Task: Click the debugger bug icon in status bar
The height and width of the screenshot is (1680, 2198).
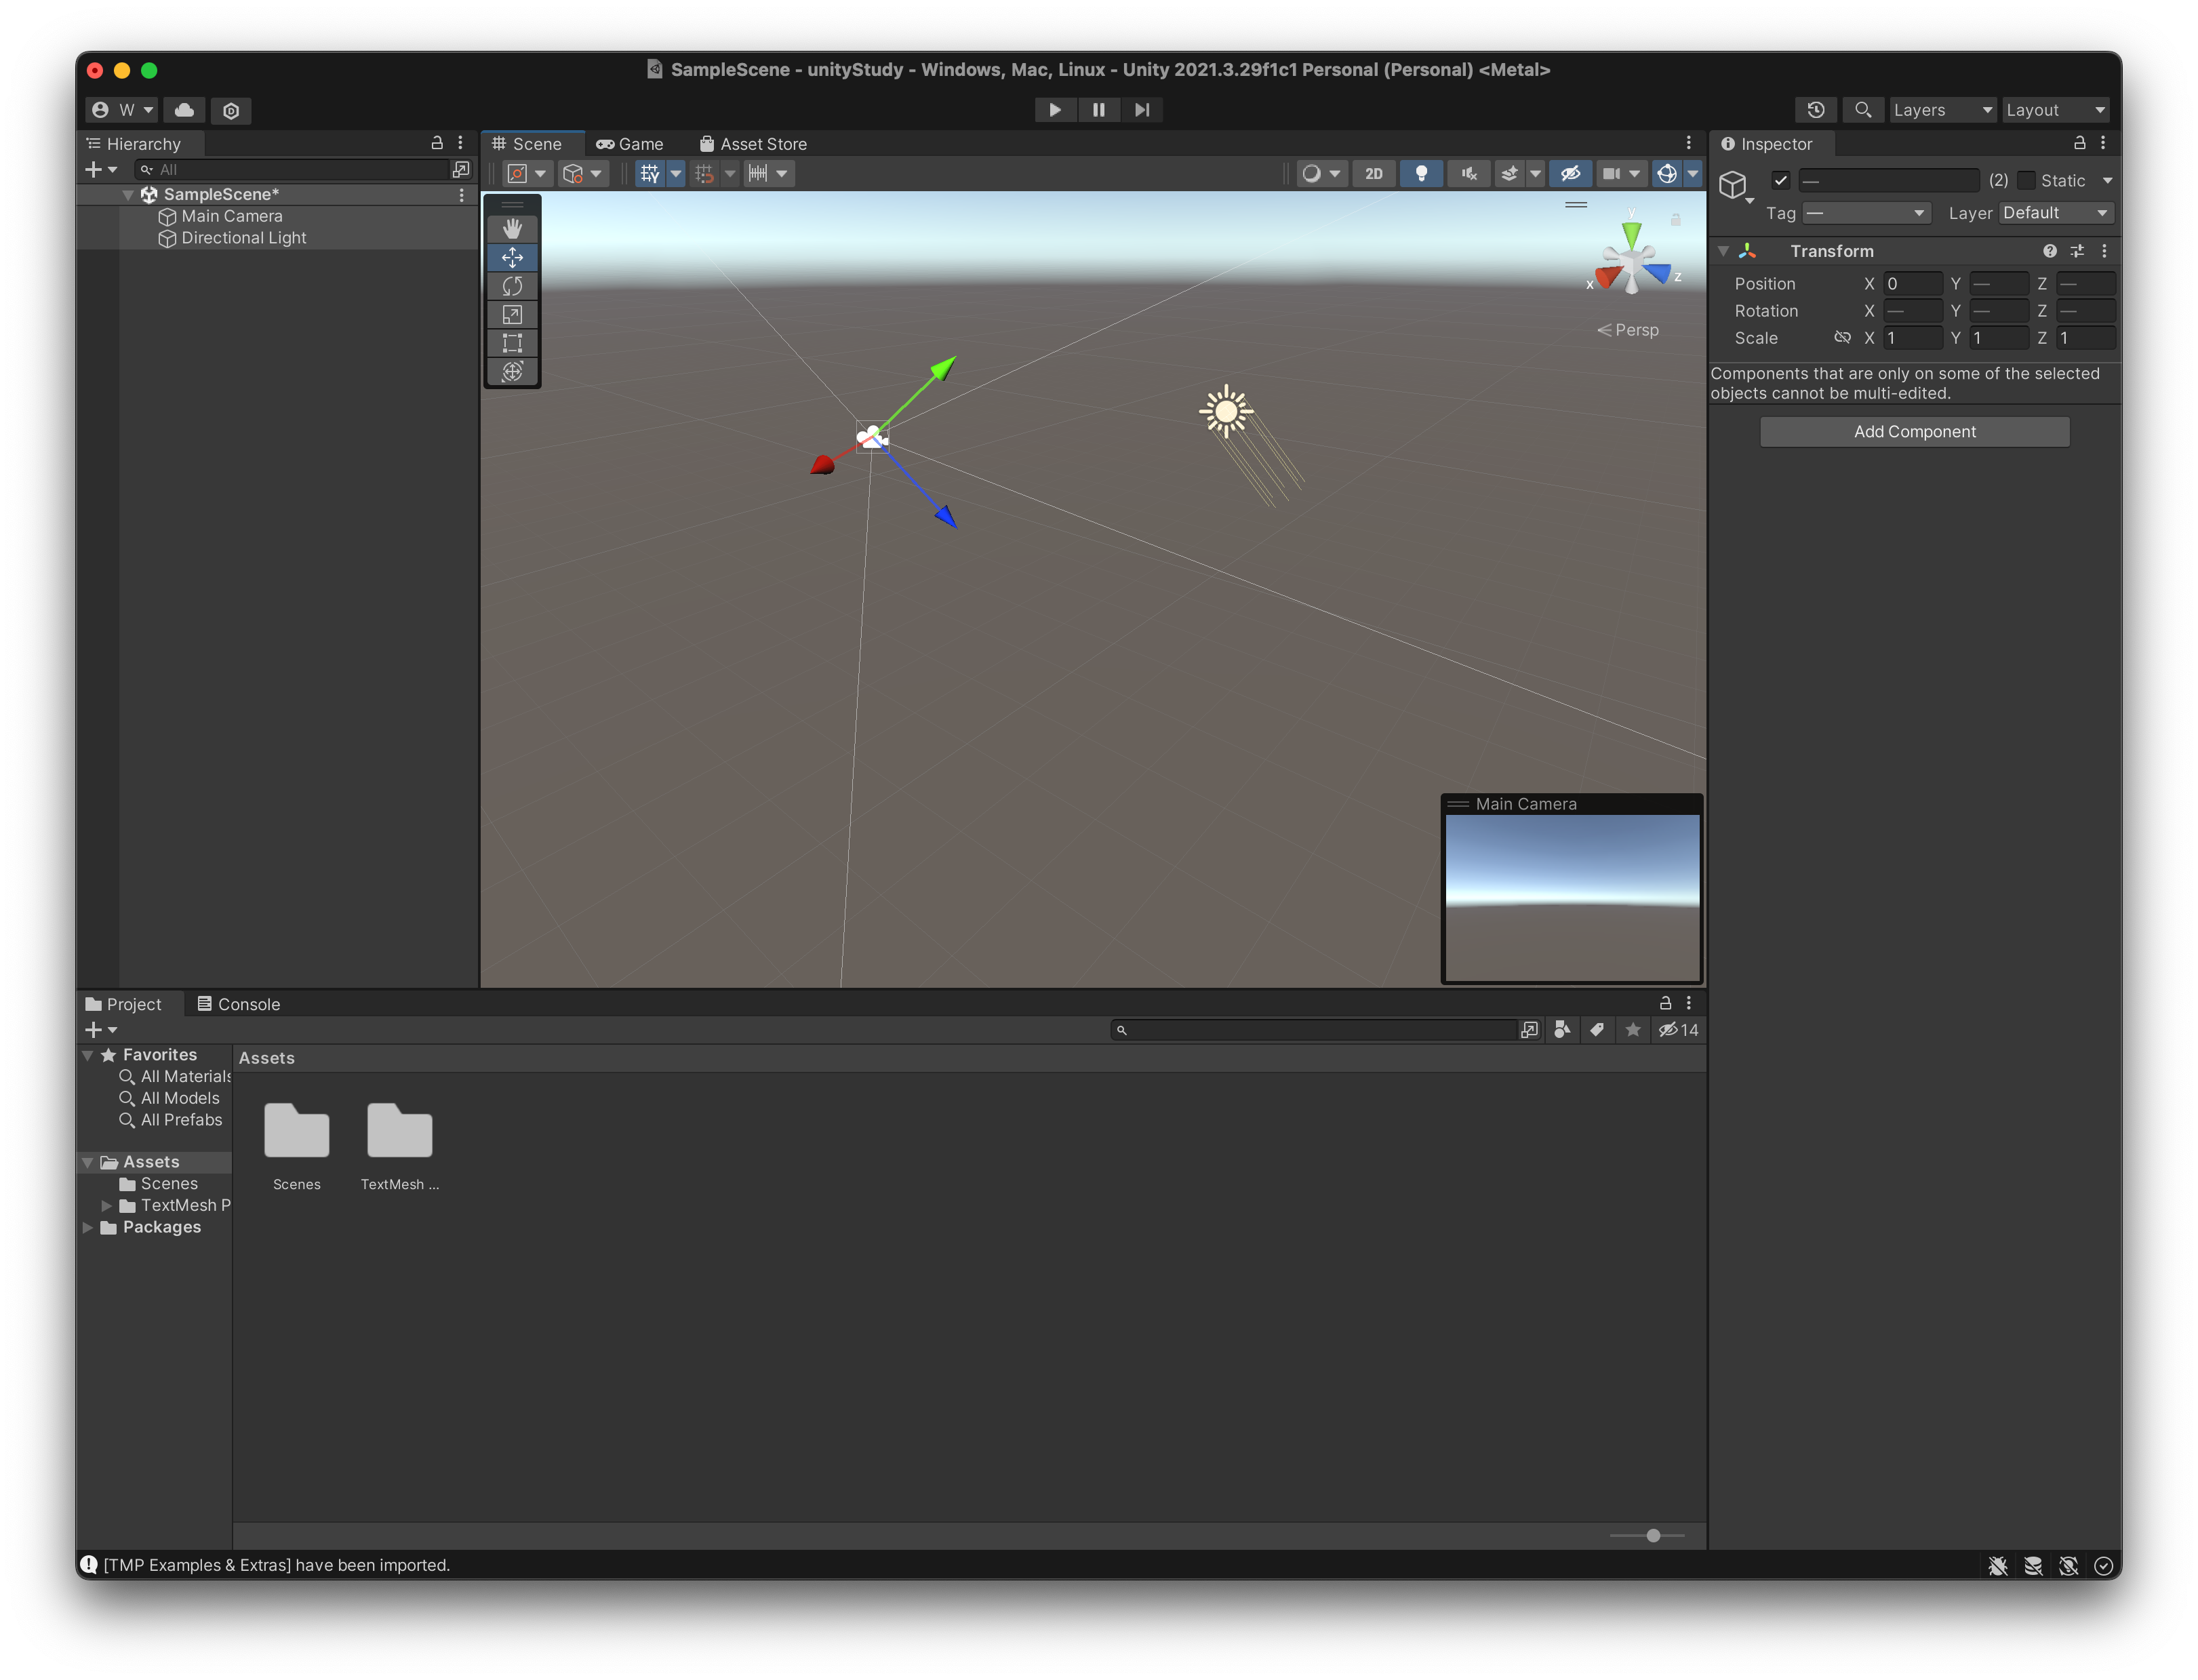Action: point(1998,1566)
